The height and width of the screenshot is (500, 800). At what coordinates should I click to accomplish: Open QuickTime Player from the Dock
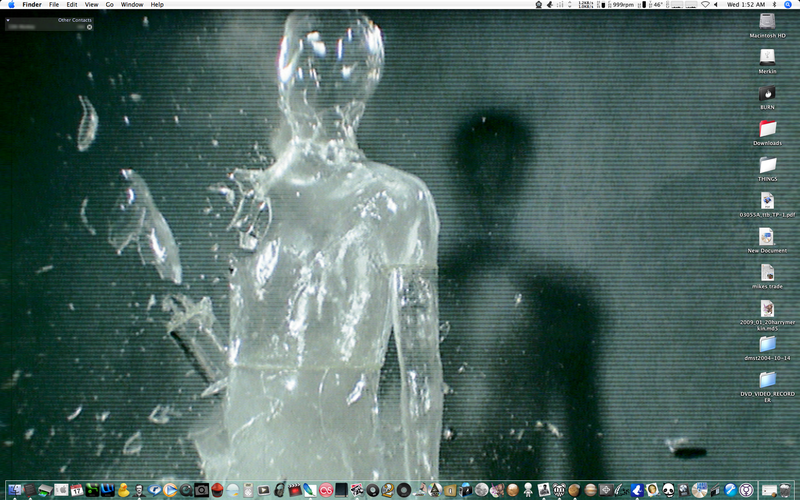pos(186,490)
